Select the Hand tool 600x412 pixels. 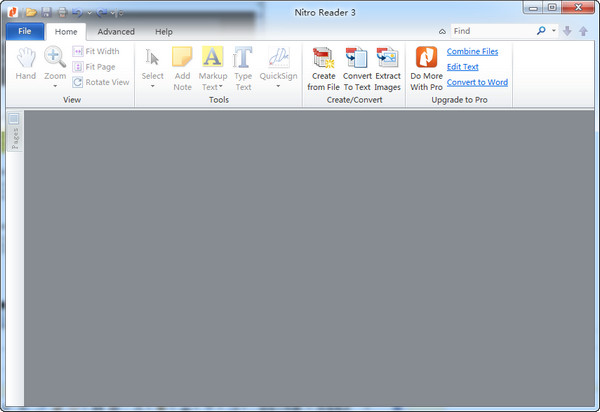click(x=26, y=66)
